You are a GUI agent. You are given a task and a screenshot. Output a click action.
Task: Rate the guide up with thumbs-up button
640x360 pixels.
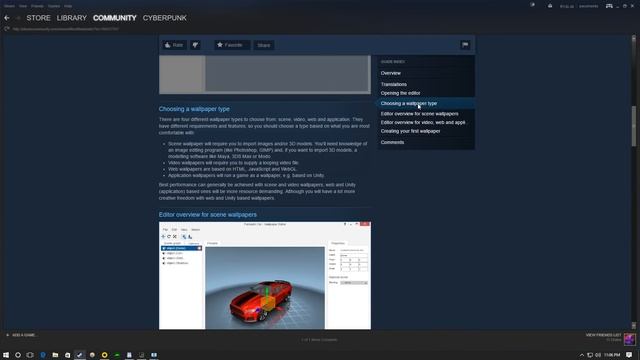click(174, 45)
